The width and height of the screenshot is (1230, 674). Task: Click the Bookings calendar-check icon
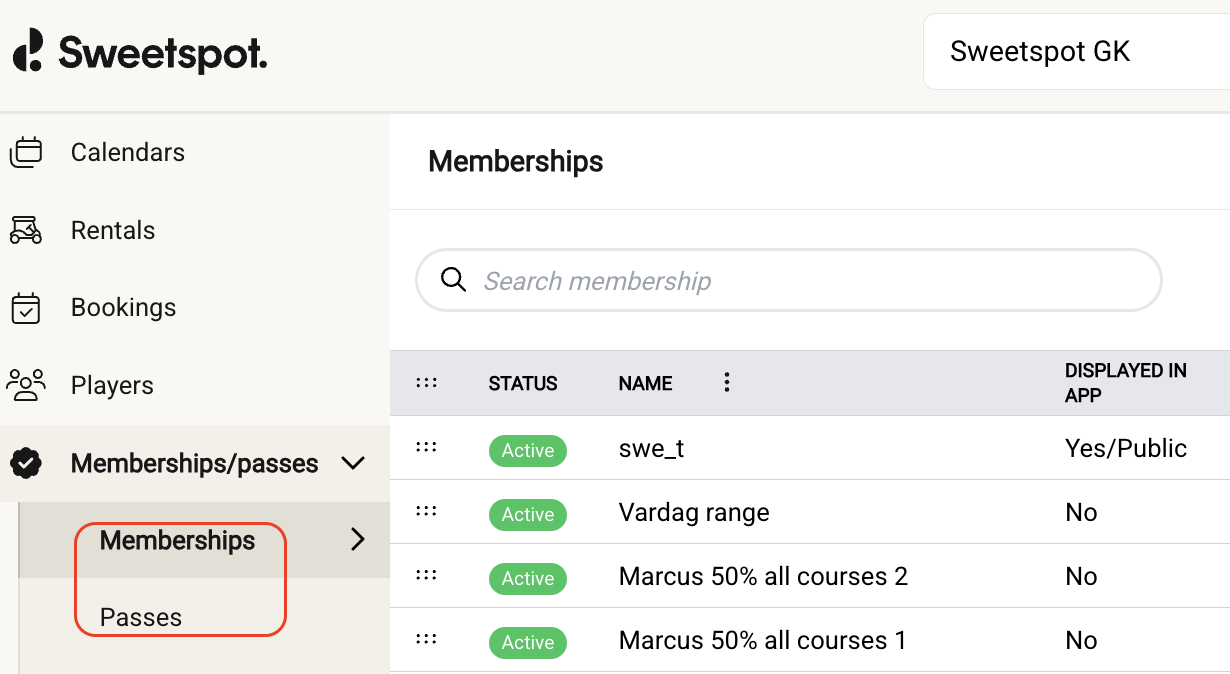[x=26, y=308]
